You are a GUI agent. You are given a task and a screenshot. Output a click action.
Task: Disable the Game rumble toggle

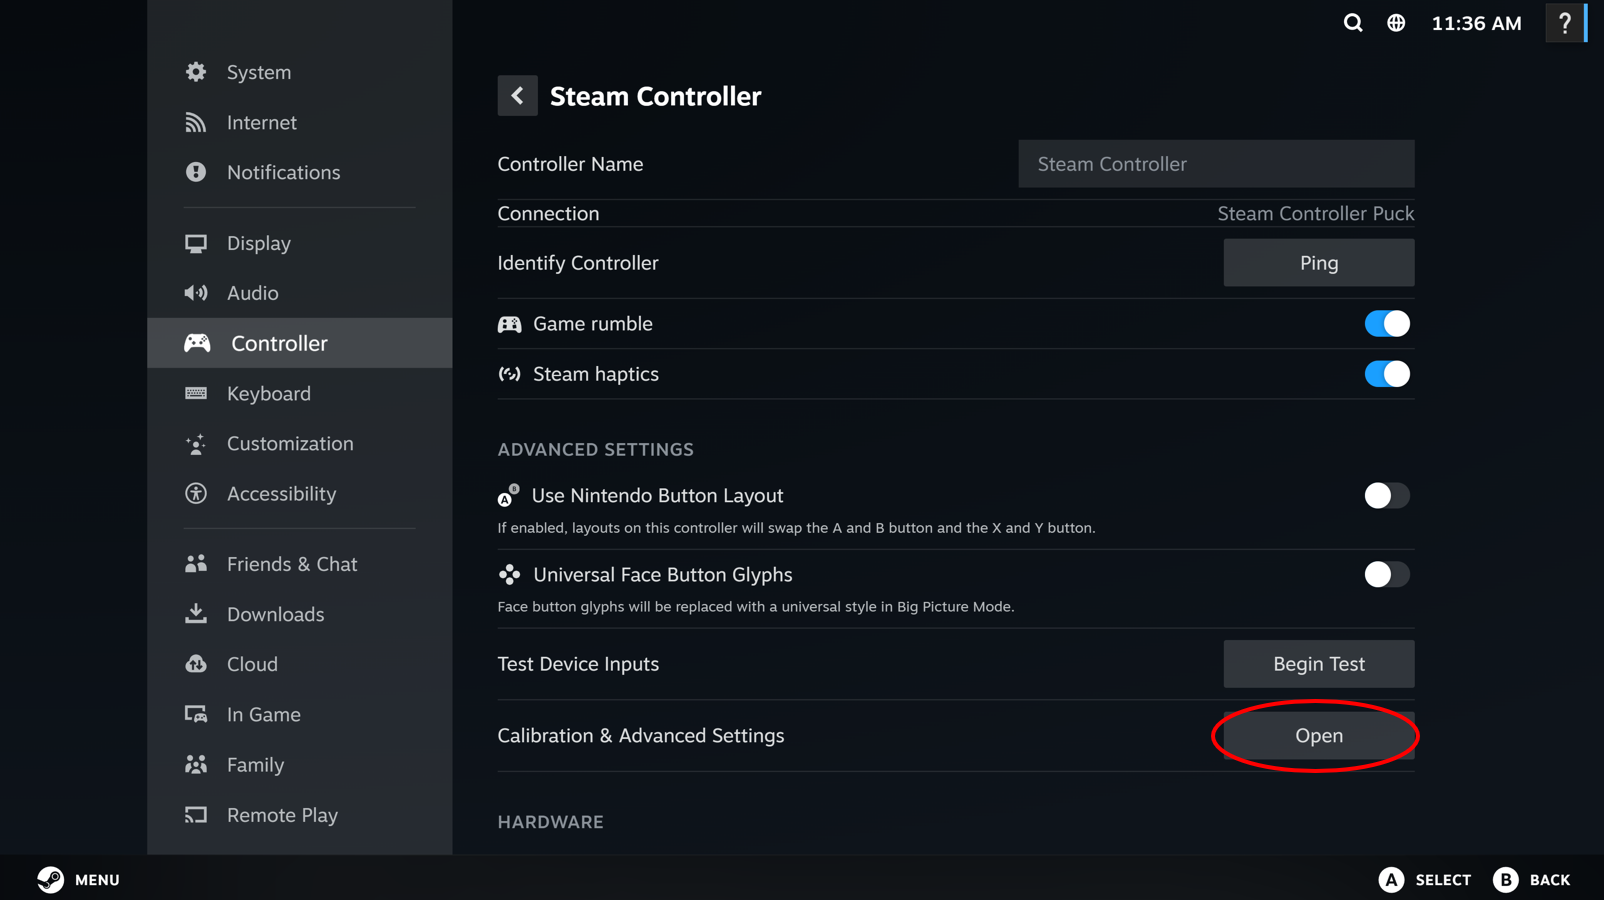coord(1387,324)
